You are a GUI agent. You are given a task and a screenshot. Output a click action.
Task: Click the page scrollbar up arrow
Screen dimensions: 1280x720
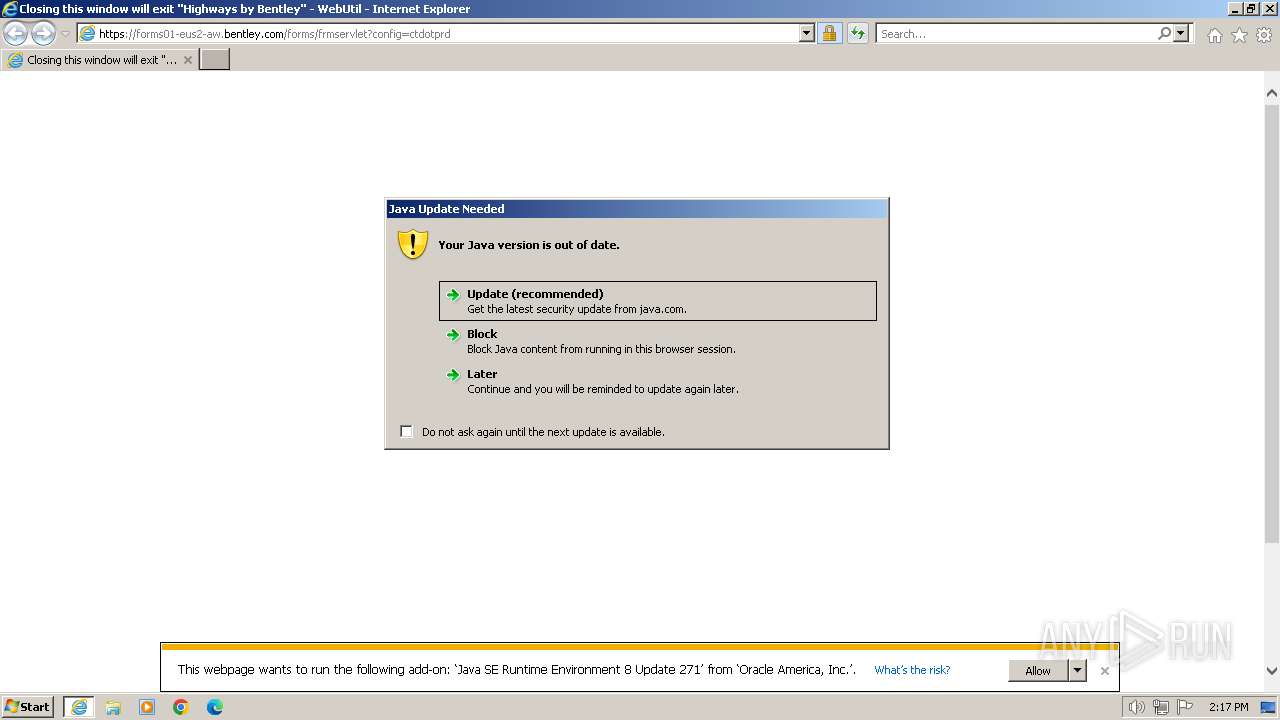1272,93
